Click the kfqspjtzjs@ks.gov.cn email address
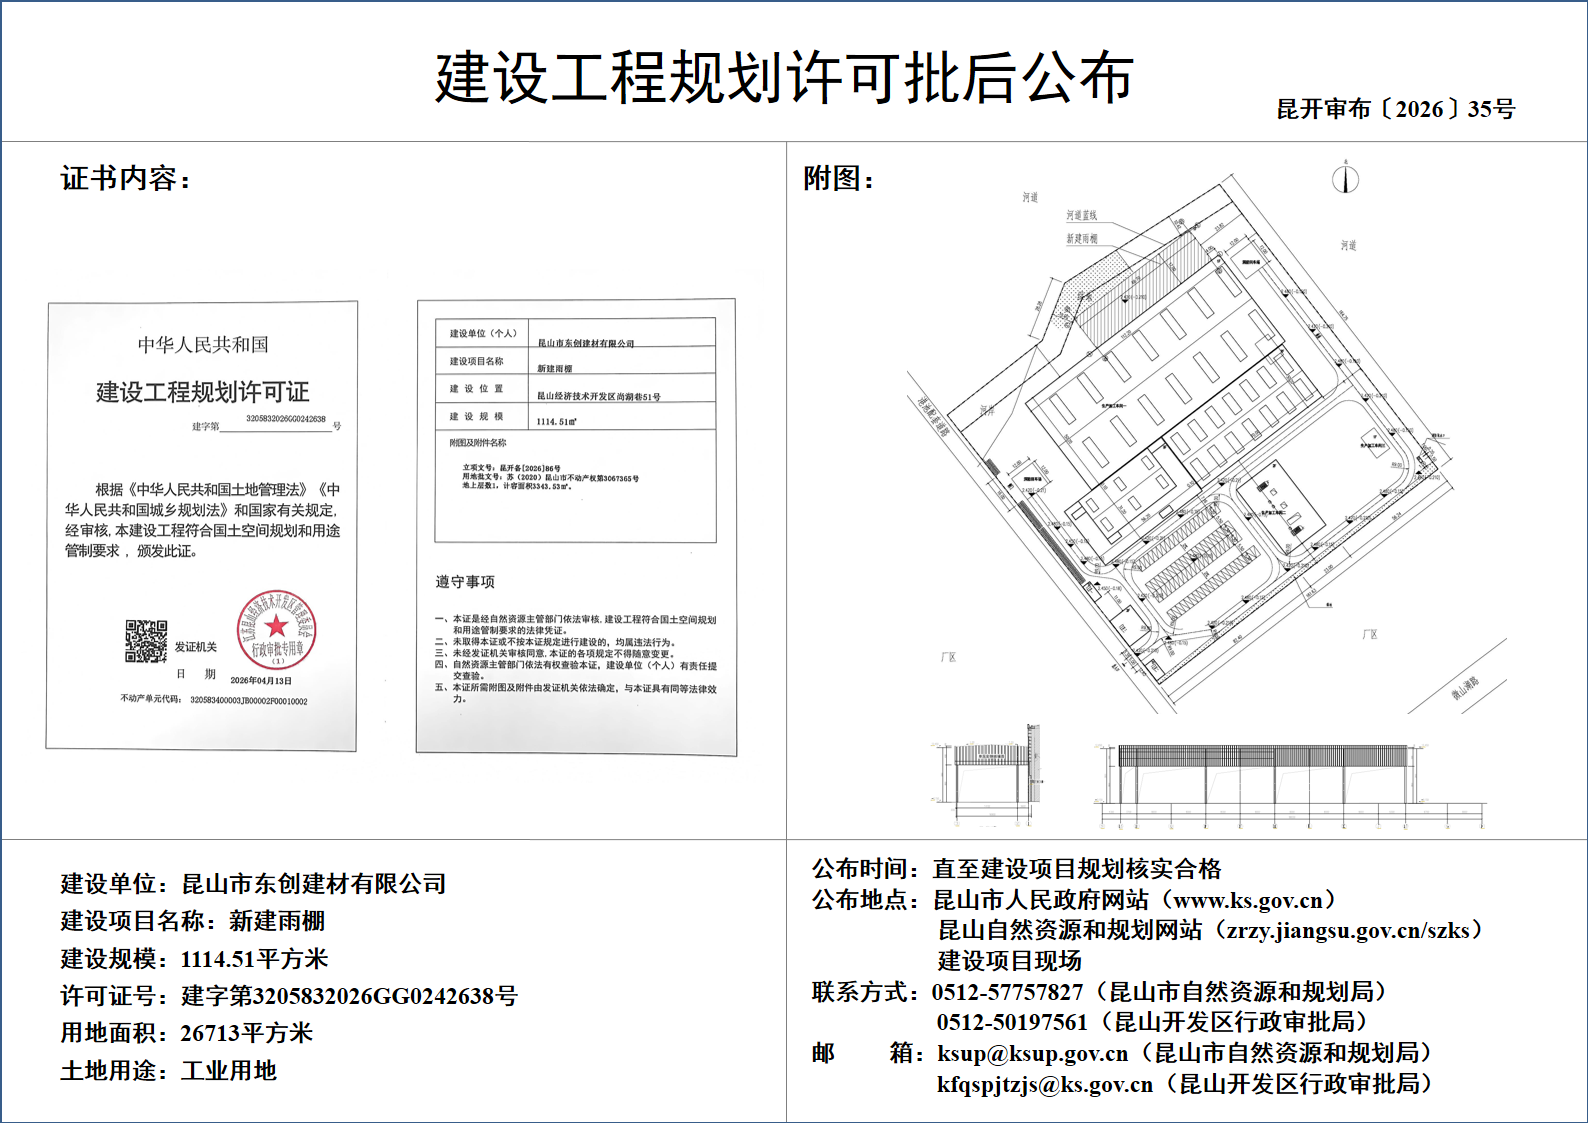1588x1123 pixels. coord(1044,1084)
